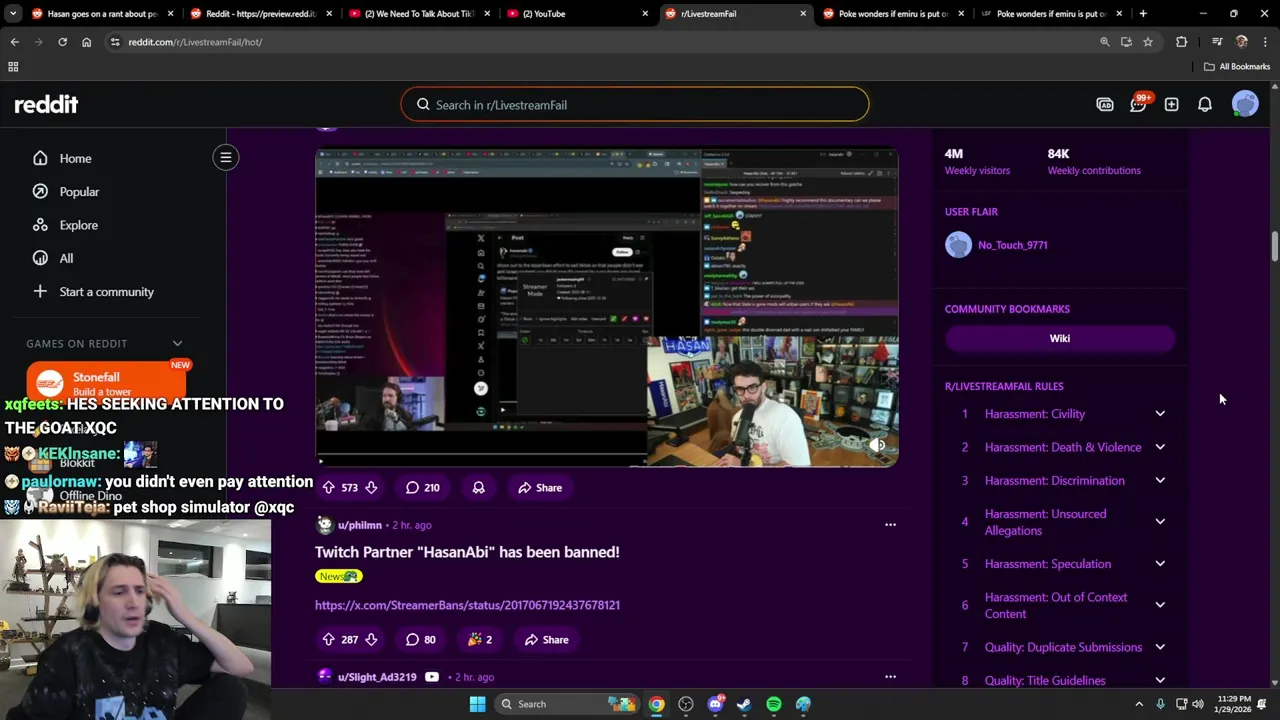Upvote the post with 573 votes
This screenshot has width=1280, height=720.
tap(328, 487)
